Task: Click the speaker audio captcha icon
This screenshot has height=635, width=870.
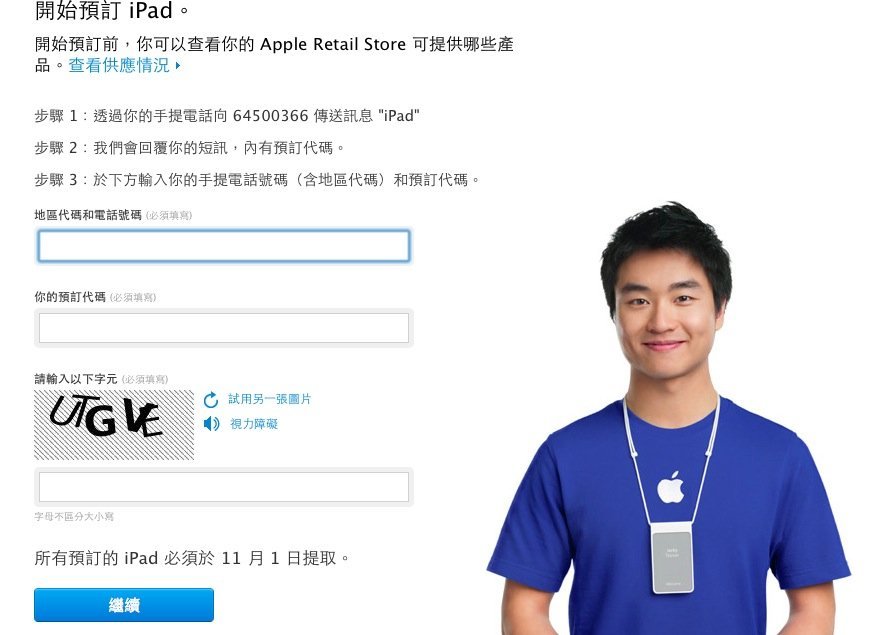Action: point(211,424)
